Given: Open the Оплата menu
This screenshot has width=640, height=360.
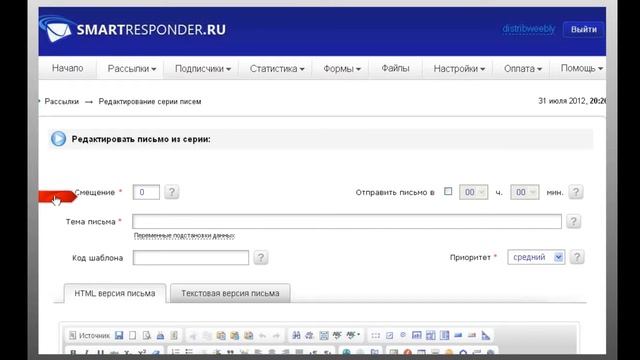Looking at the screenshot, I should tap(522, 69).
